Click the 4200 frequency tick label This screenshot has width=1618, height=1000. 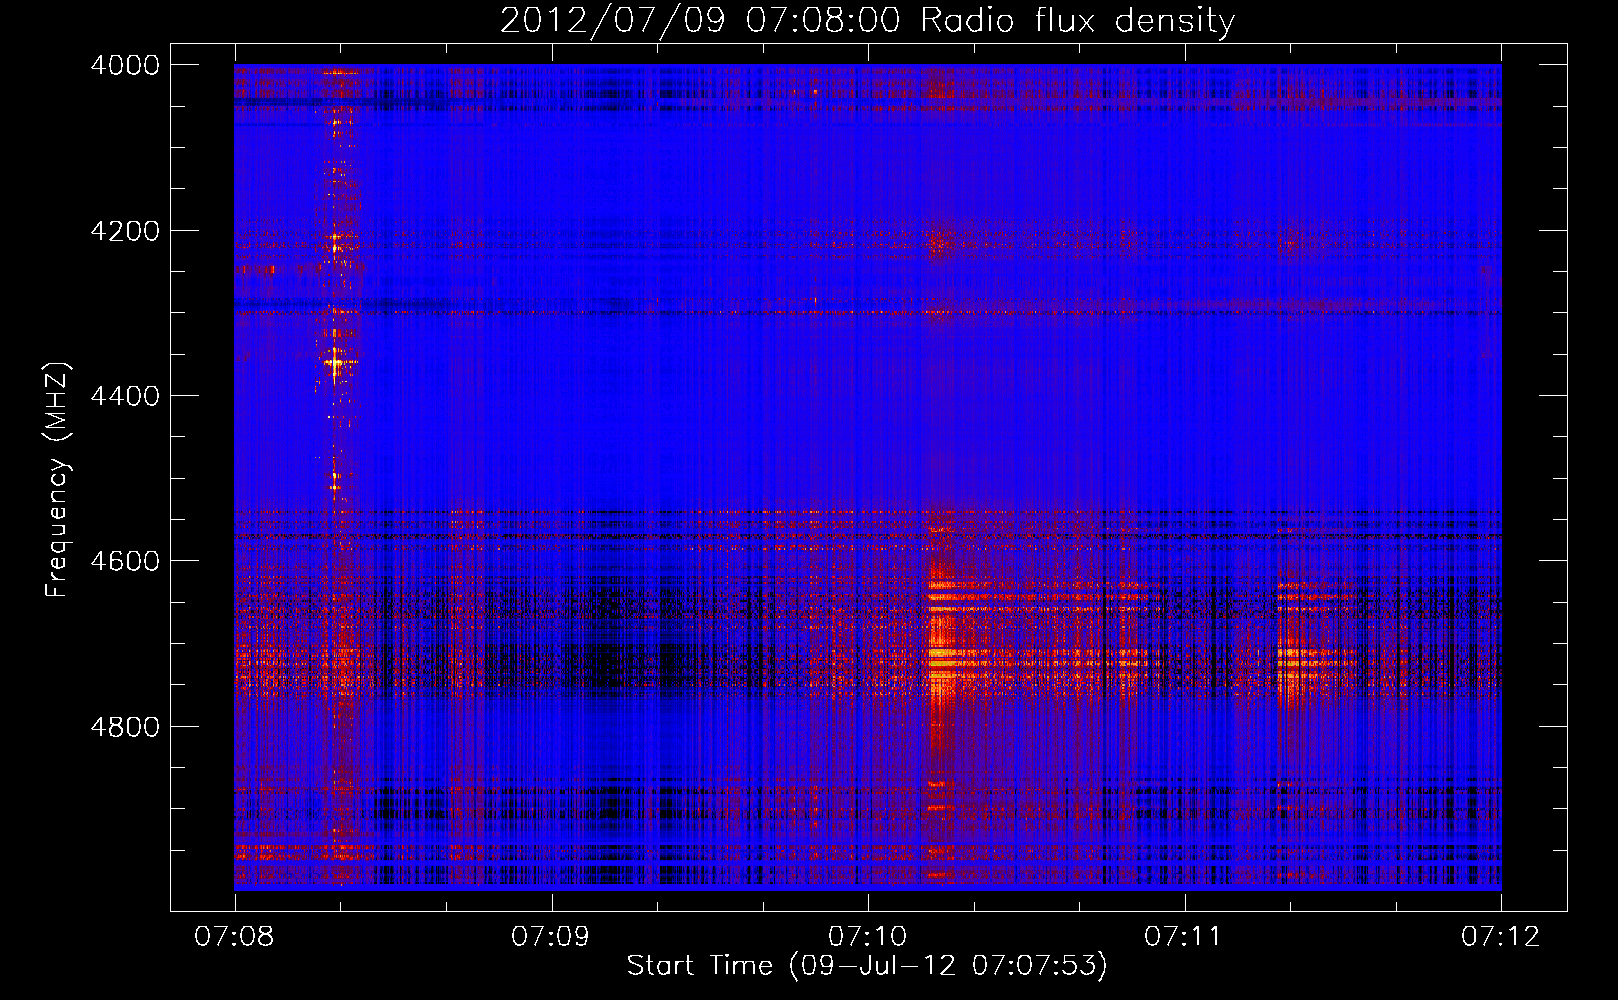[125, 231]
